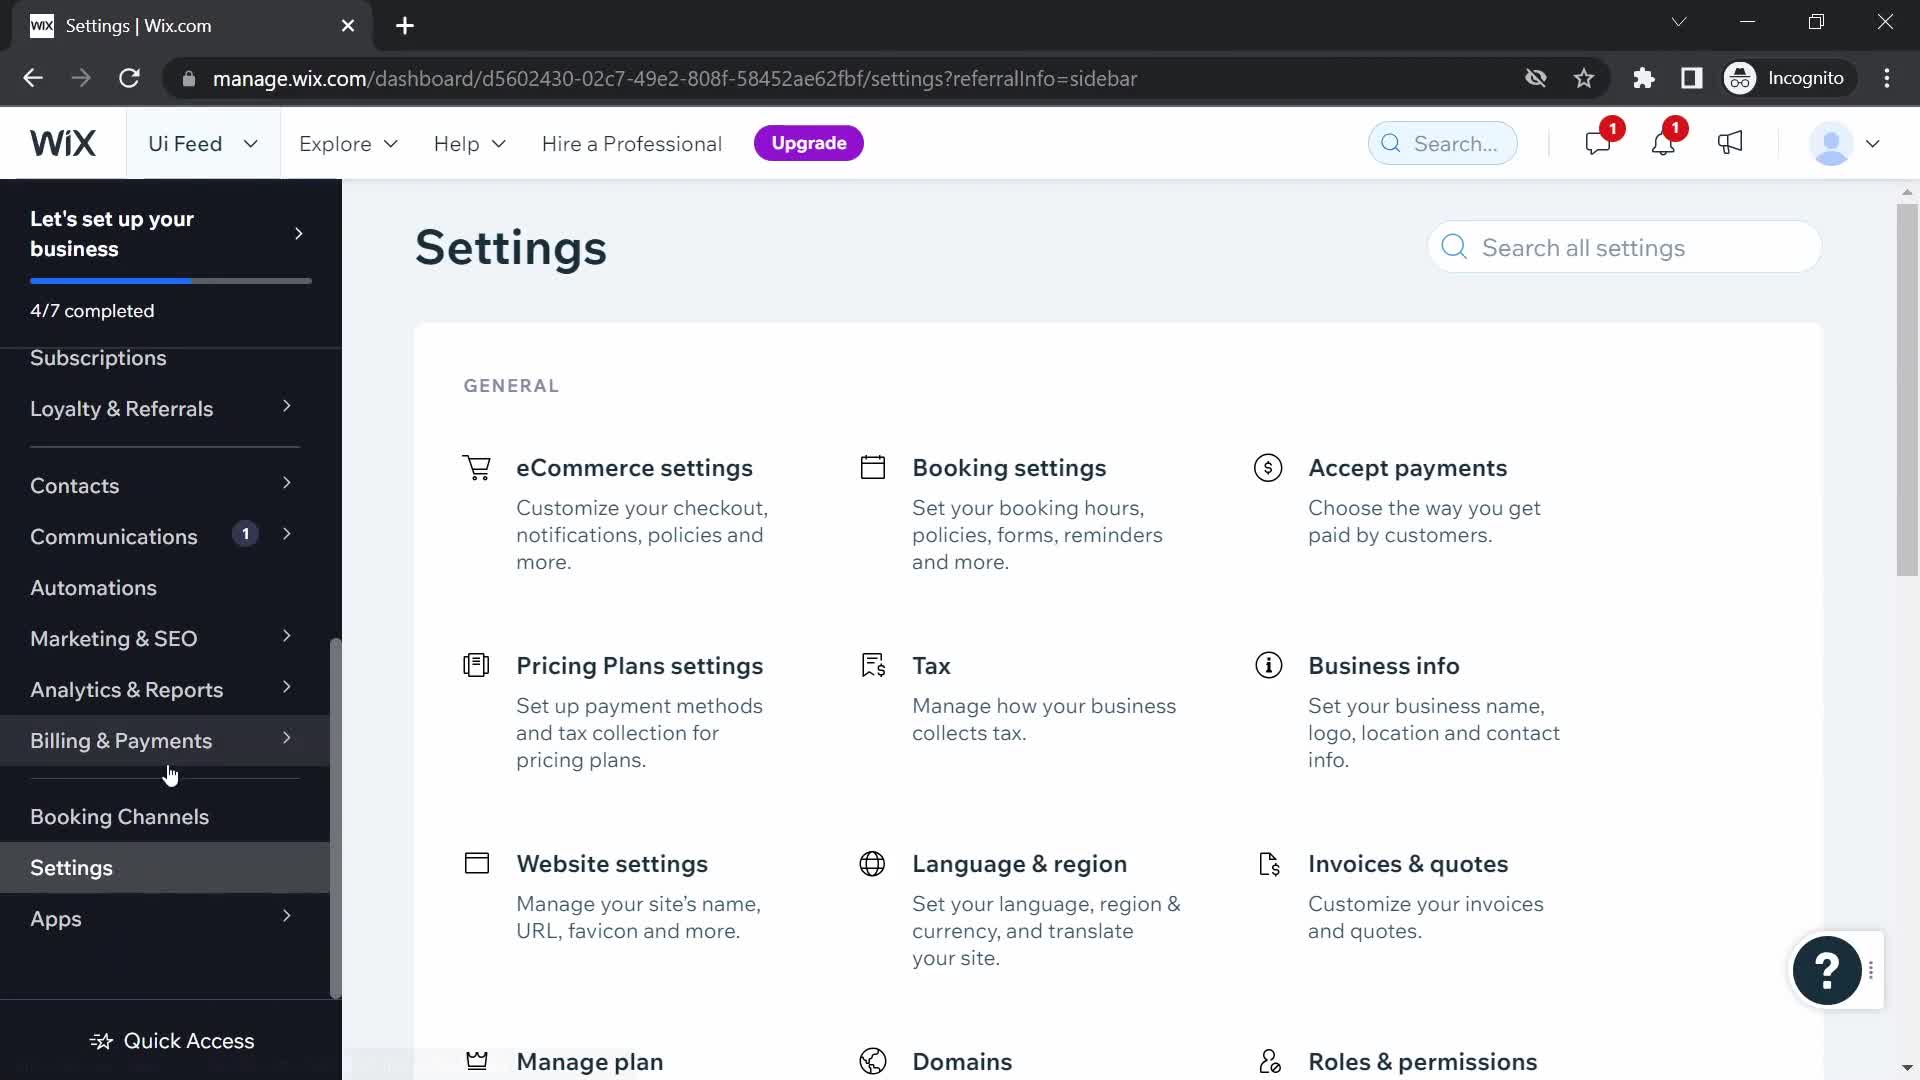
Task: Click the Upgrade button
Action: (808, 143)
